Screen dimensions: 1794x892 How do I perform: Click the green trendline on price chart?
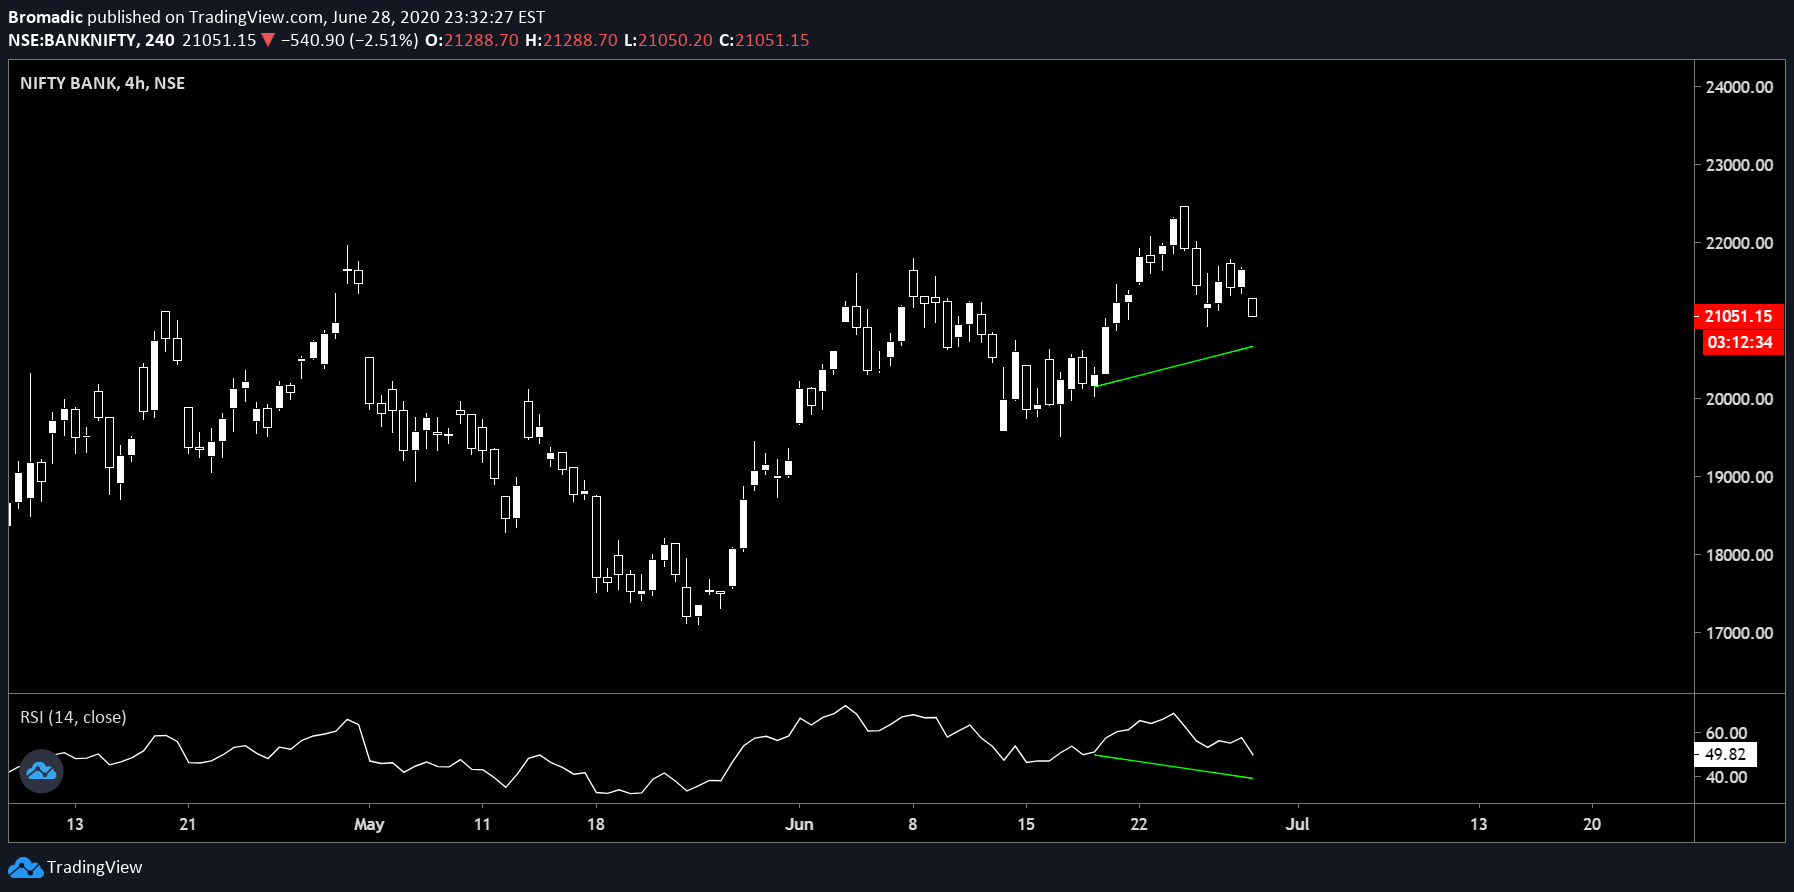click(x=1174, y=366)
